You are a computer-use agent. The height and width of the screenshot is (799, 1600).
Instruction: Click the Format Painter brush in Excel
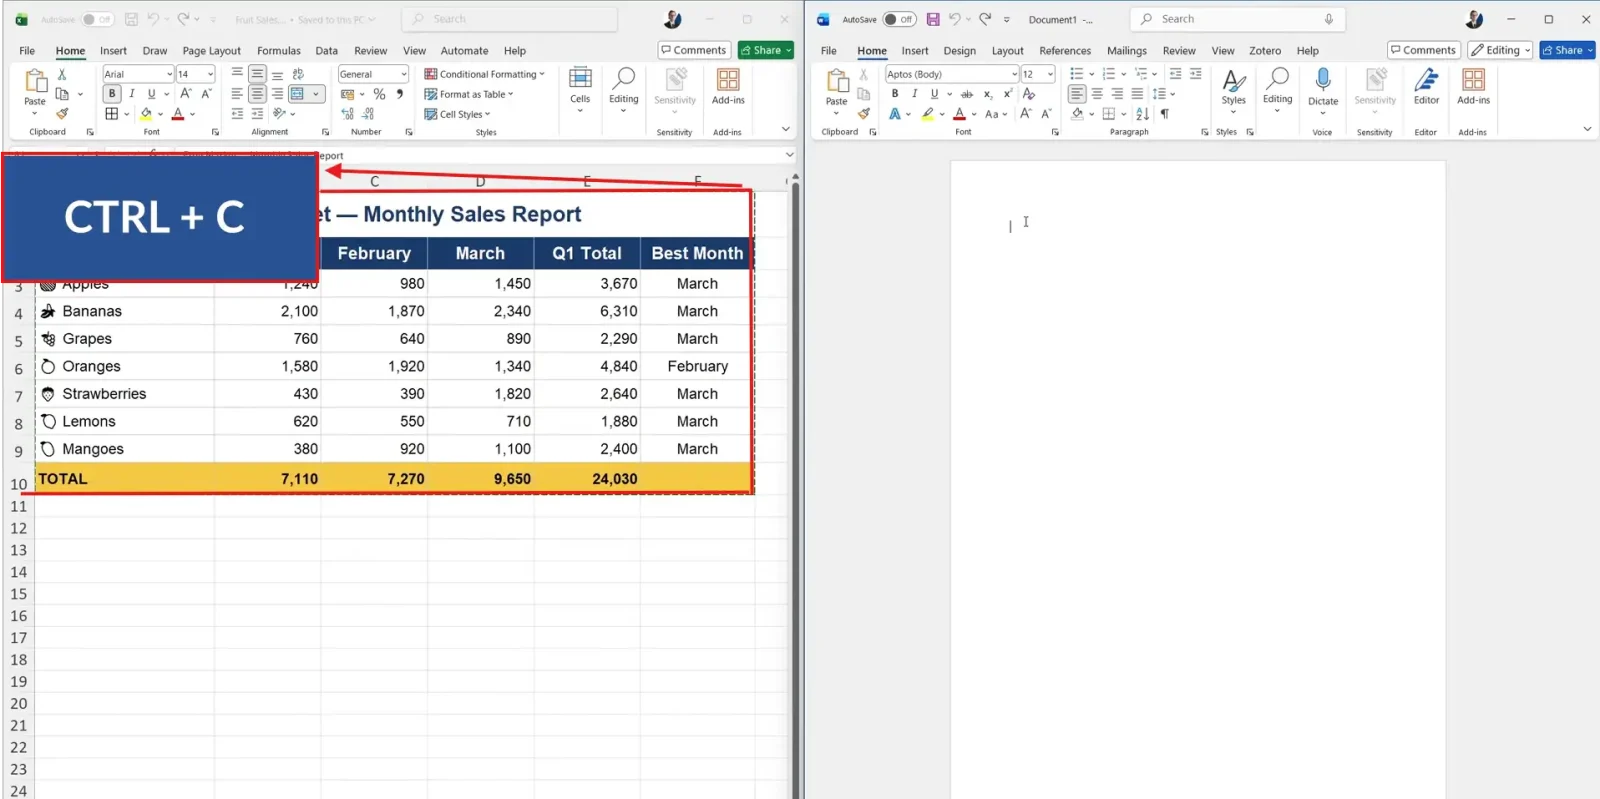(62, 114)
